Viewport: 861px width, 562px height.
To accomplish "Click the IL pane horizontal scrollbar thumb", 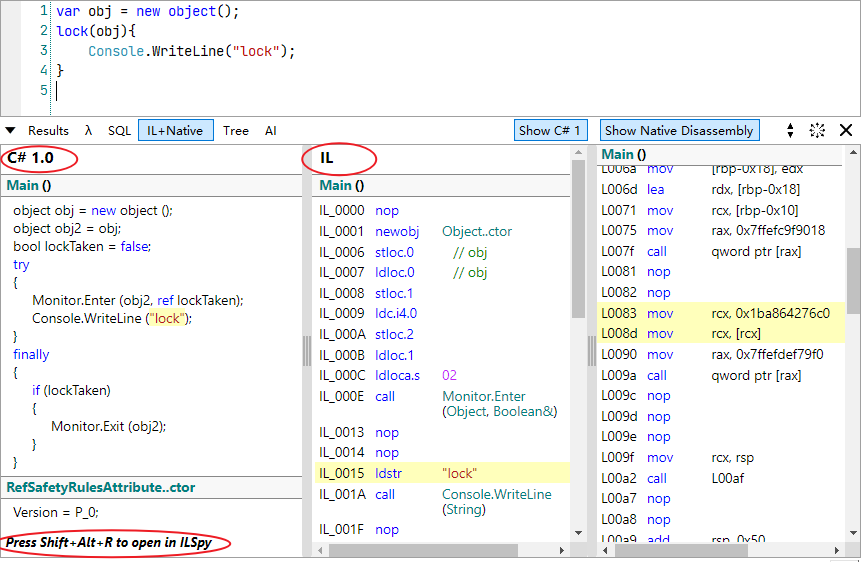I will coord(423,550).
